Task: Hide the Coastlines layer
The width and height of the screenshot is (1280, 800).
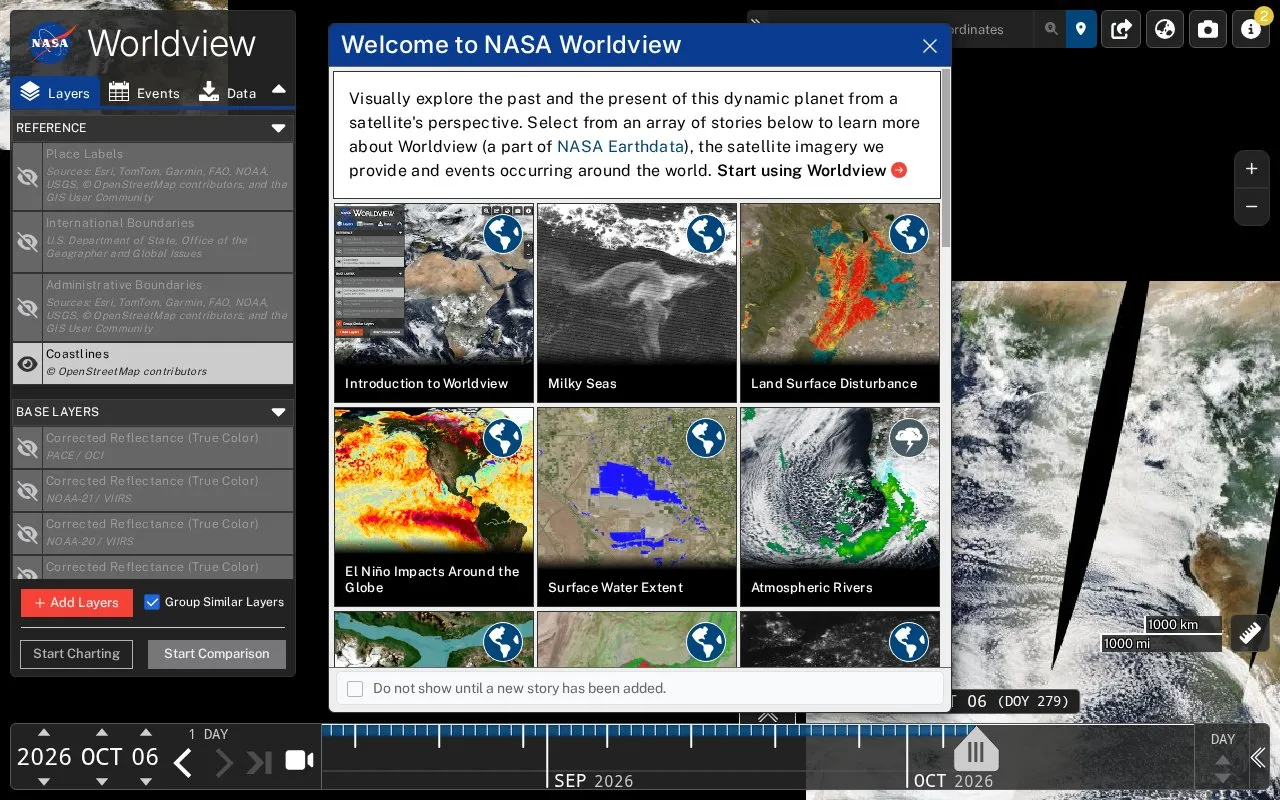Action: [x=27, y=364]
